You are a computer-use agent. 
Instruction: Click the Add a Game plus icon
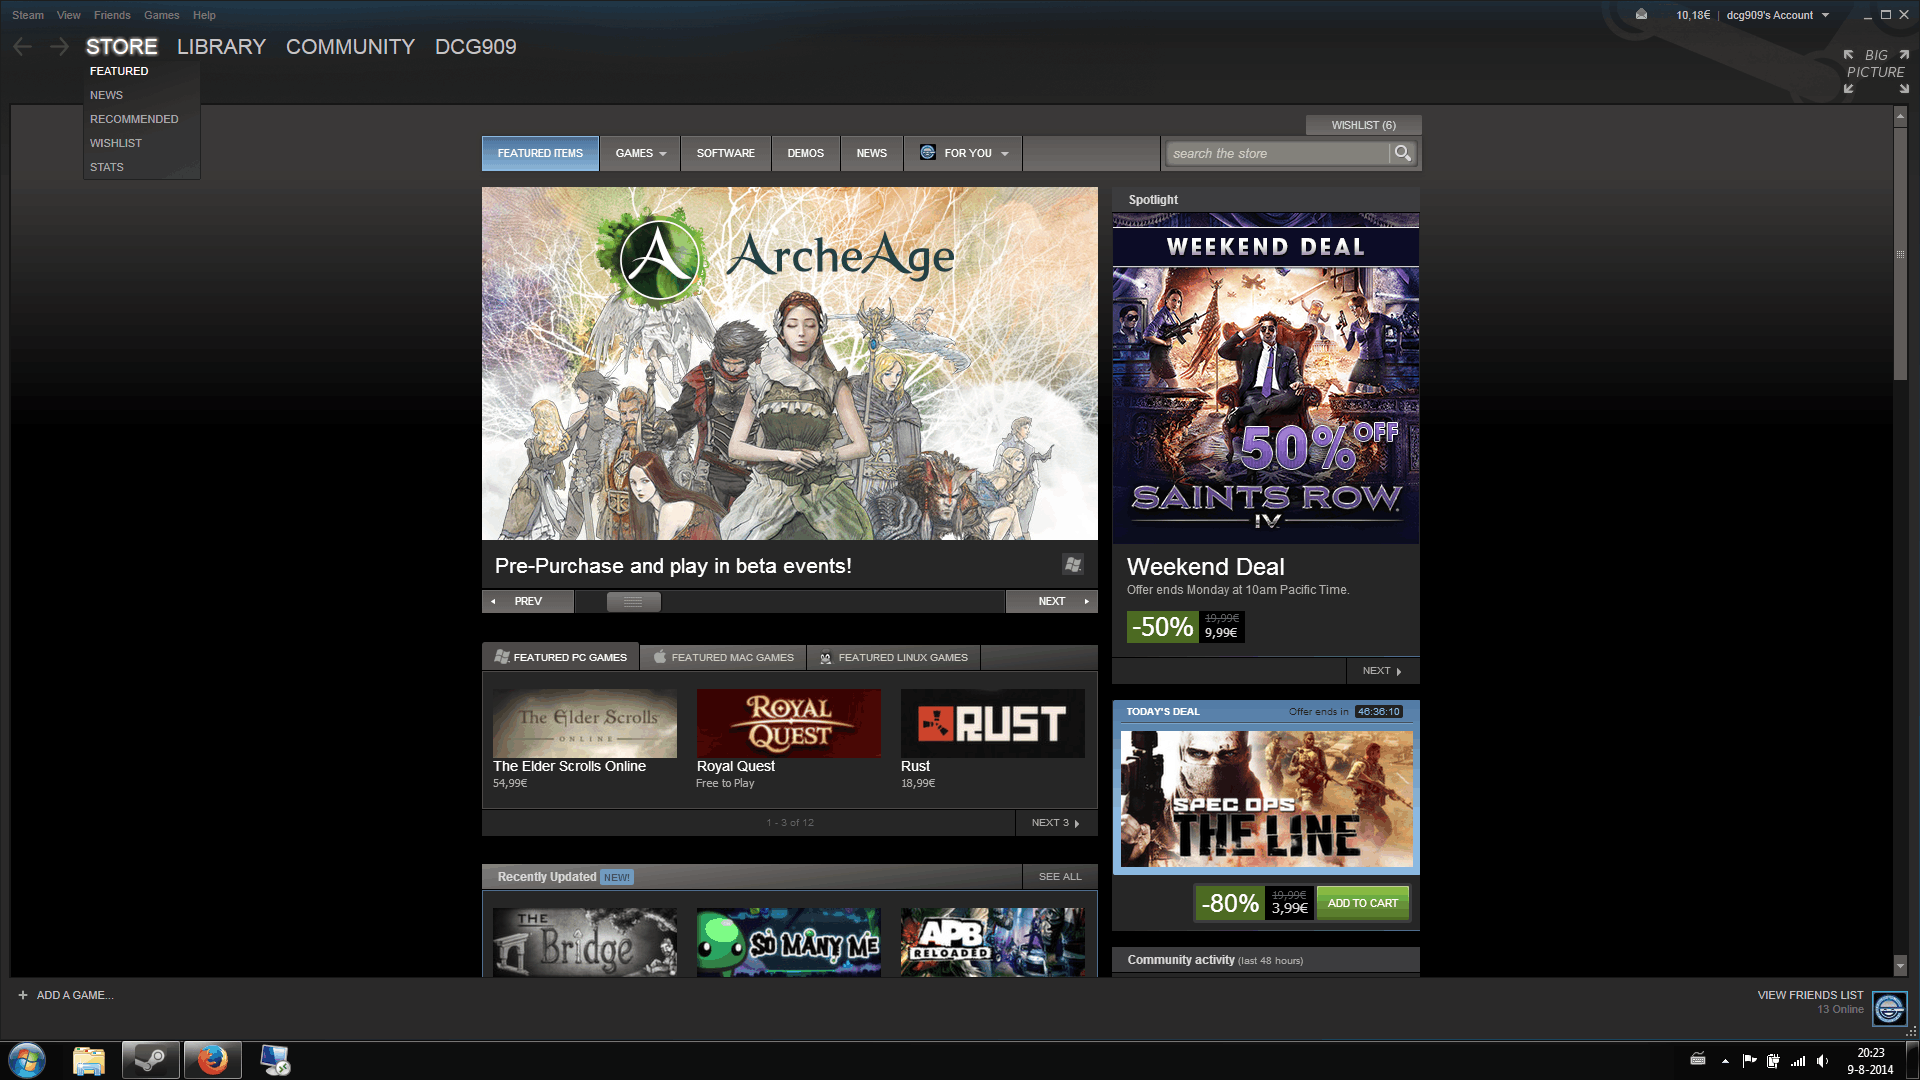tap(23, 995)
